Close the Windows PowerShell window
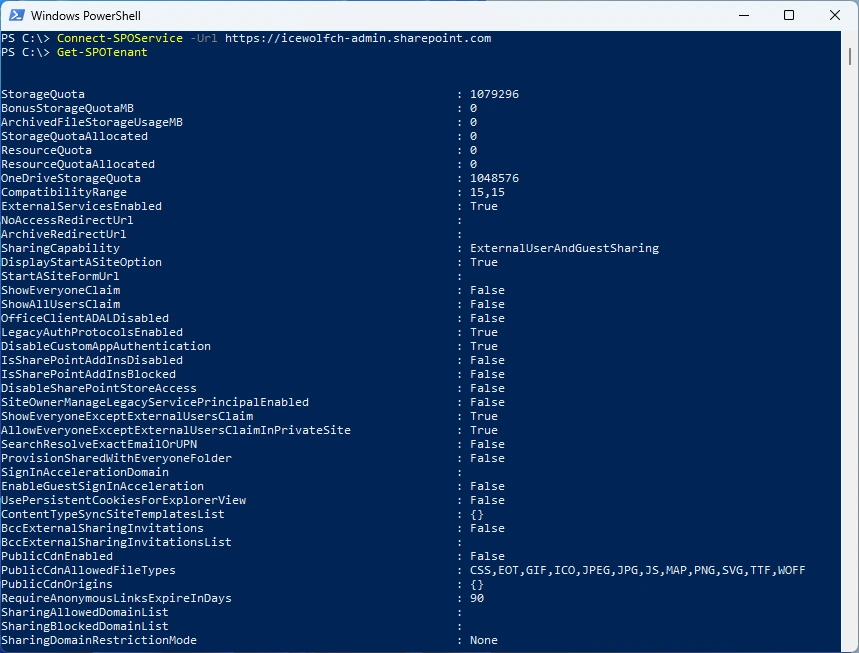This screenshot has height=653, width=859. tap(835, 16)
